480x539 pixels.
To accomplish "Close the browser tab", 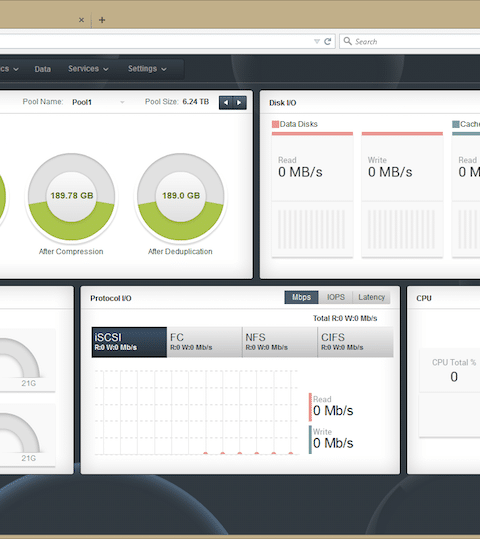I will click(x=81, y=20).
